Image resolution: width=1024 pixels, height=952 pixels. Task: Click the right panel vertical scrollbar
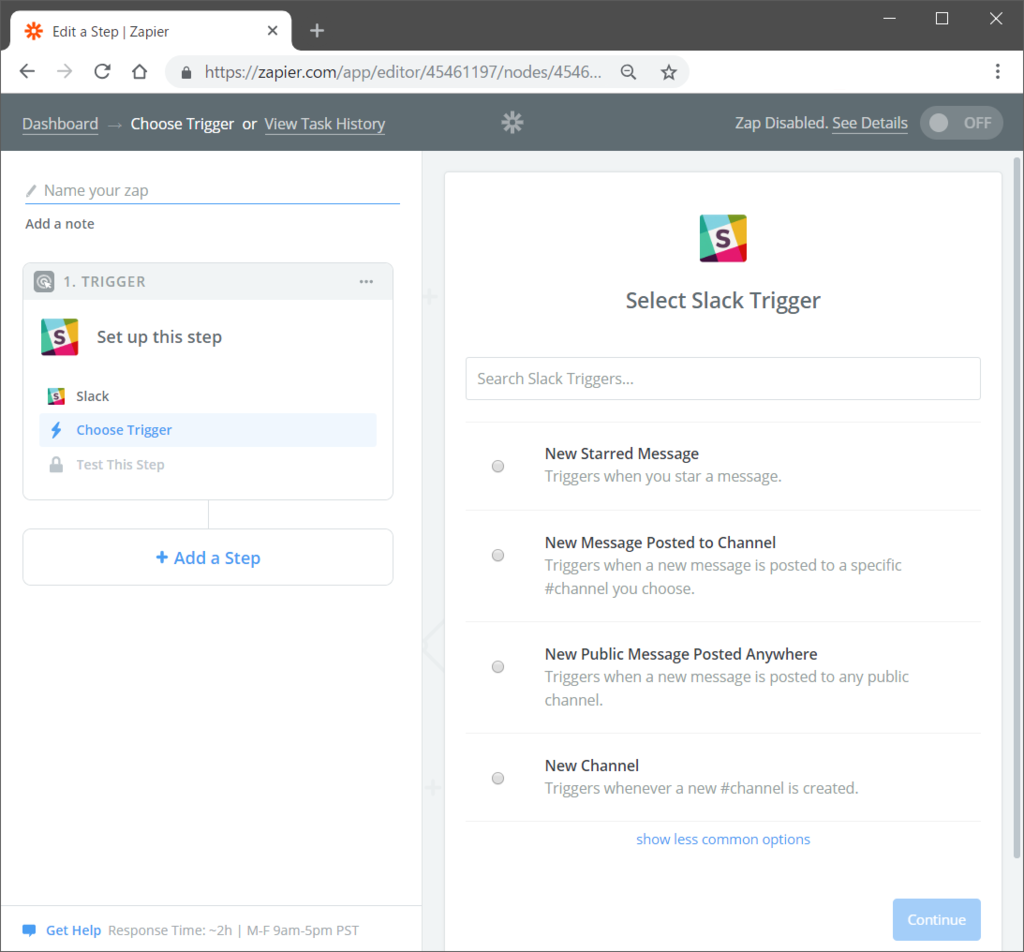pyautogui.click(x=1017, y=507)
